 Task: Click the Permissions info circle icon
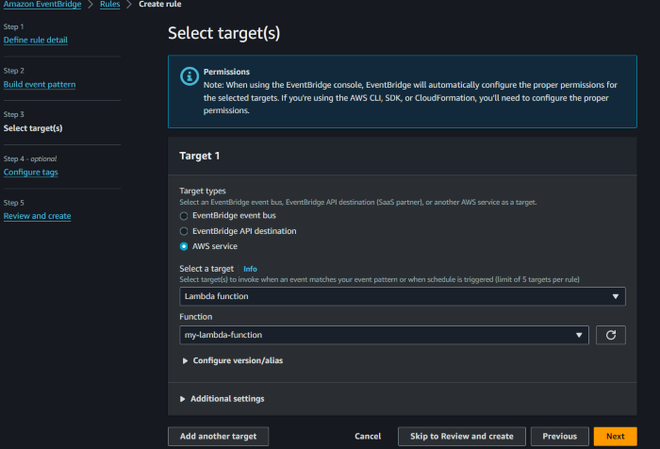186,76
